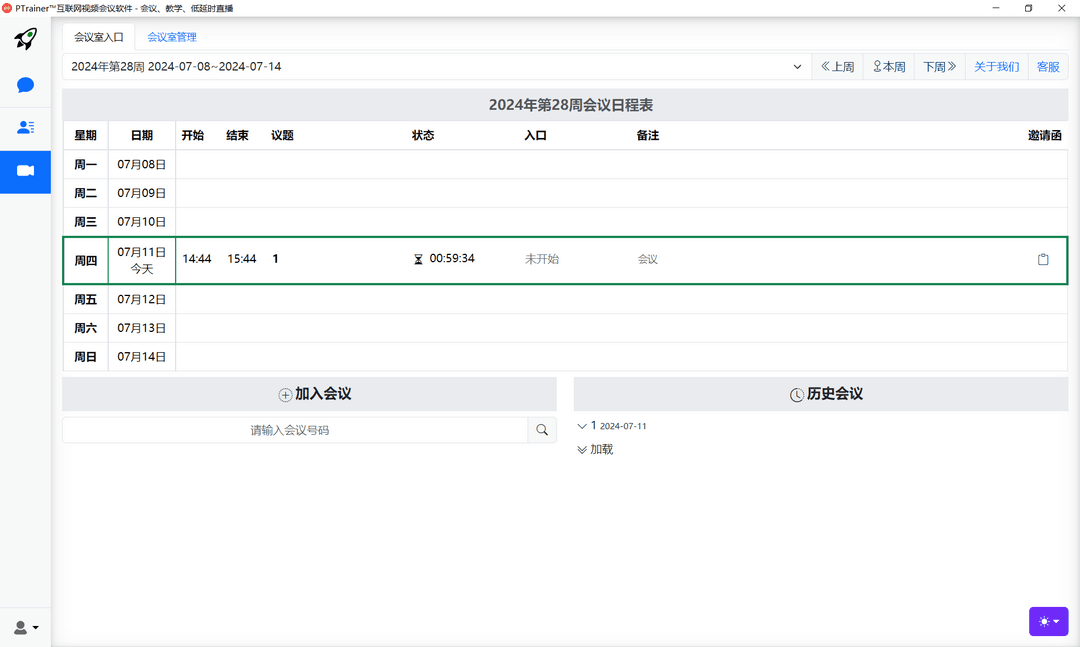The height and width of the screenshot is (647, 1080).
Task: Restore down the PTrainer window
Action: (1028, 8)
